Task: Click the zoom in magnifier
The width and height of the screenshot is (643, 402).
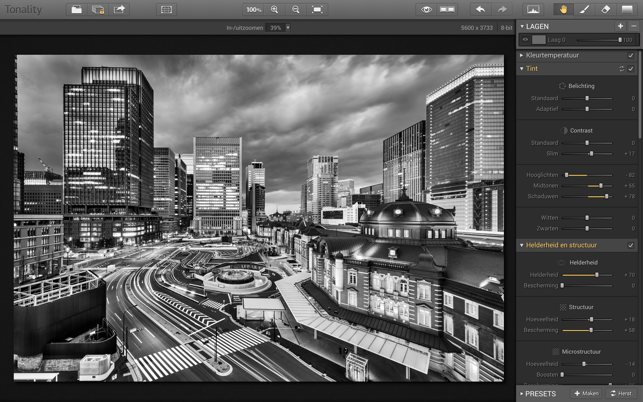Action: [x=275, y=9]
